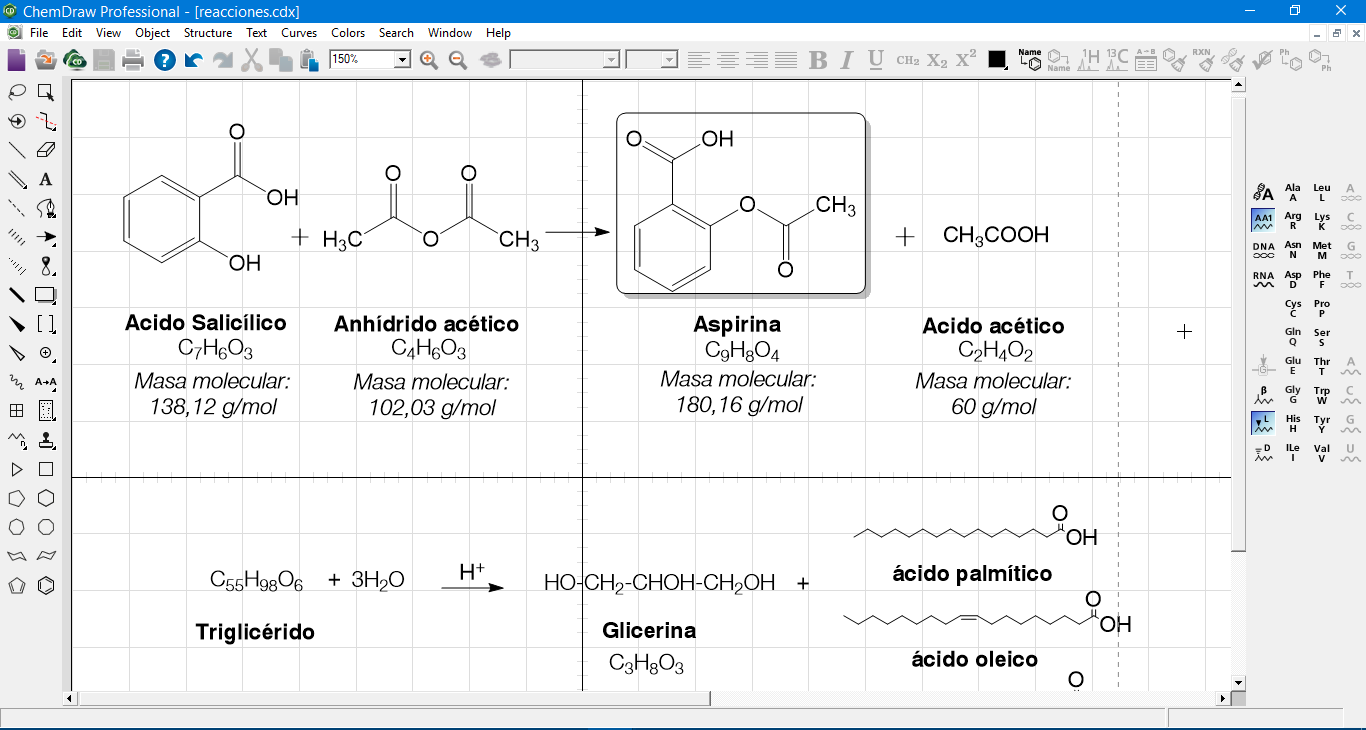Image resolution: width=1366 pixels, height=730 pixels.
Task: Select the Benzene ring tool
Action: tap(45, 586)
